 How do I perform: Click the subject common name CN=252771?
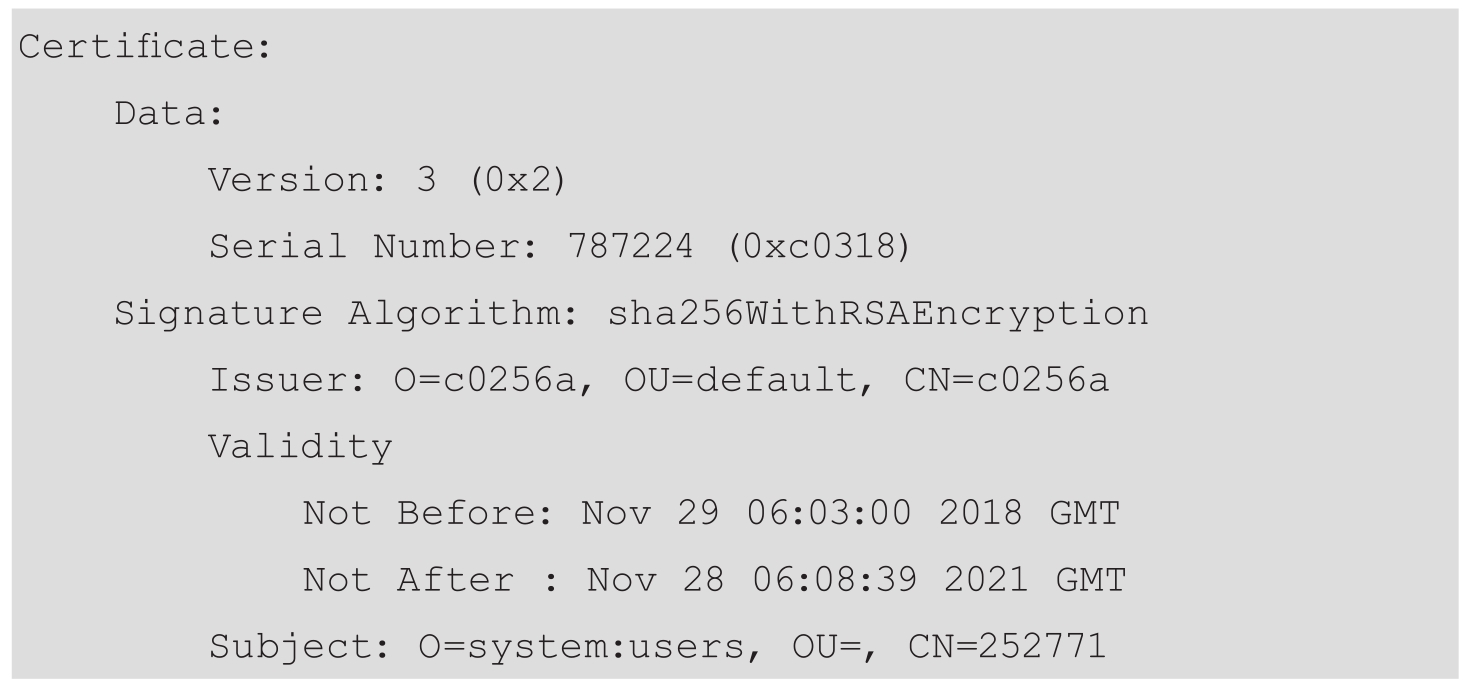pyautogui.click(x=1007, y=646)
